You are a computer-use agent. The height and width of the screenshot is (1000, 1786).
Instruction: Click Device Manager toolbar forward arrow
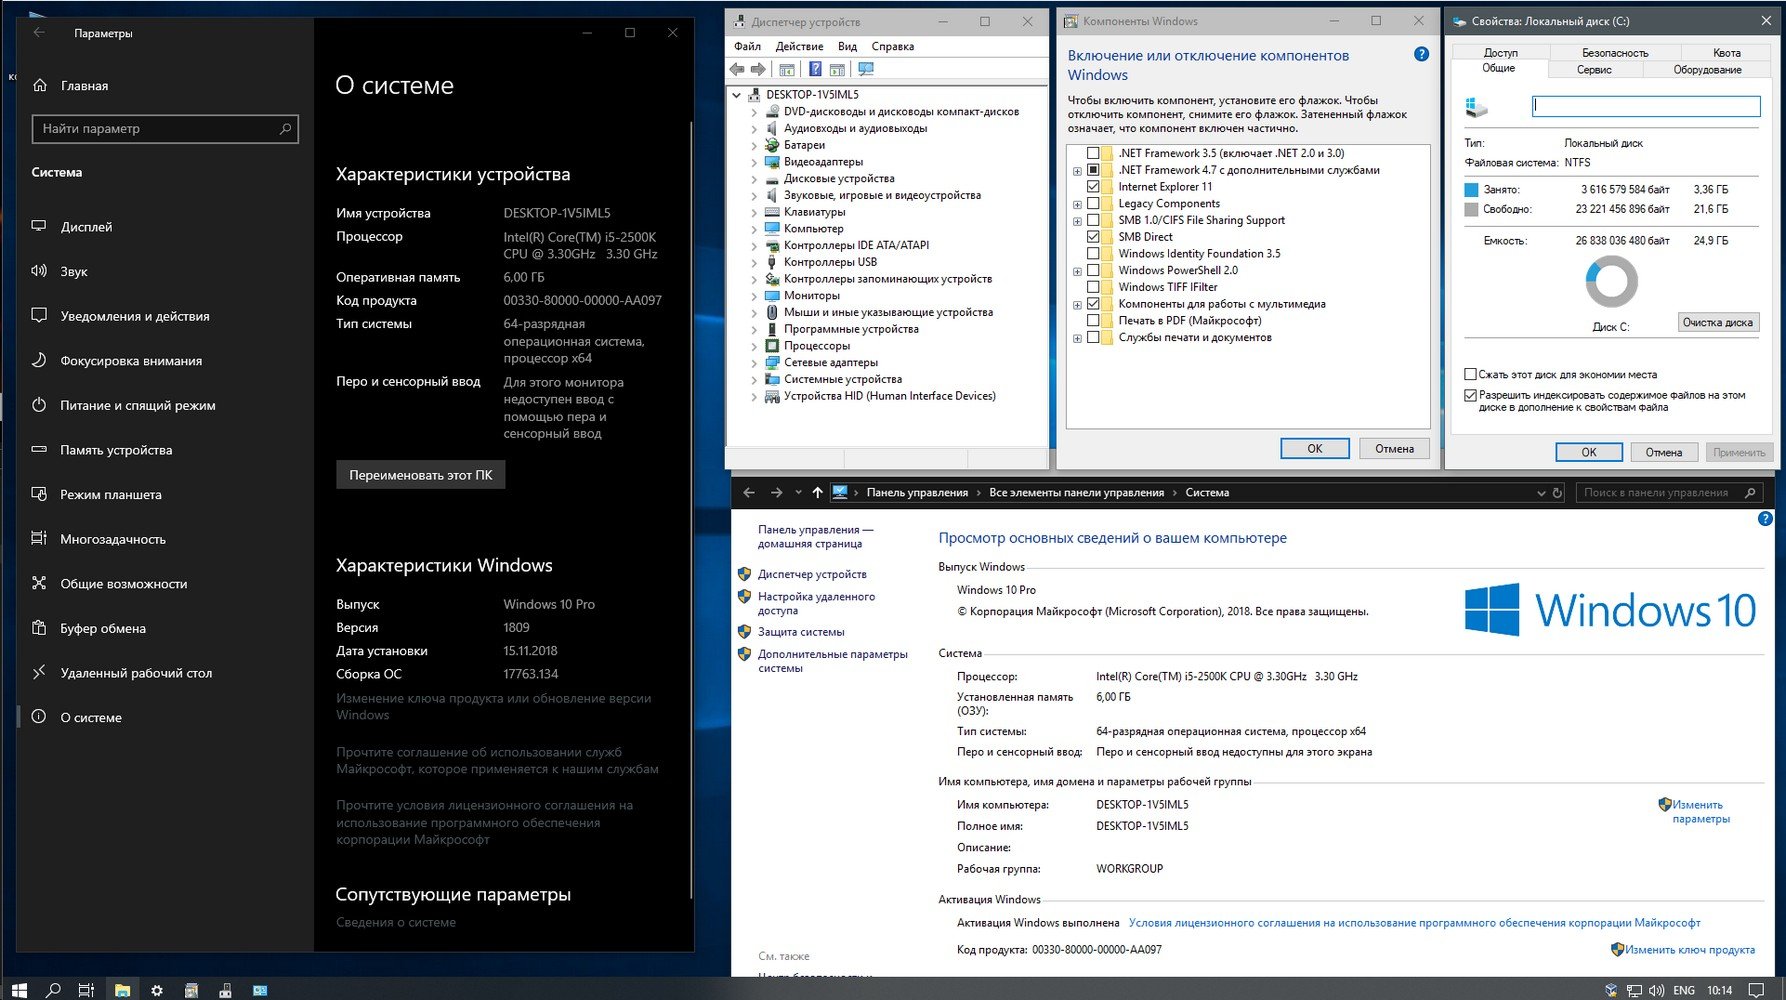pos(758,69)
